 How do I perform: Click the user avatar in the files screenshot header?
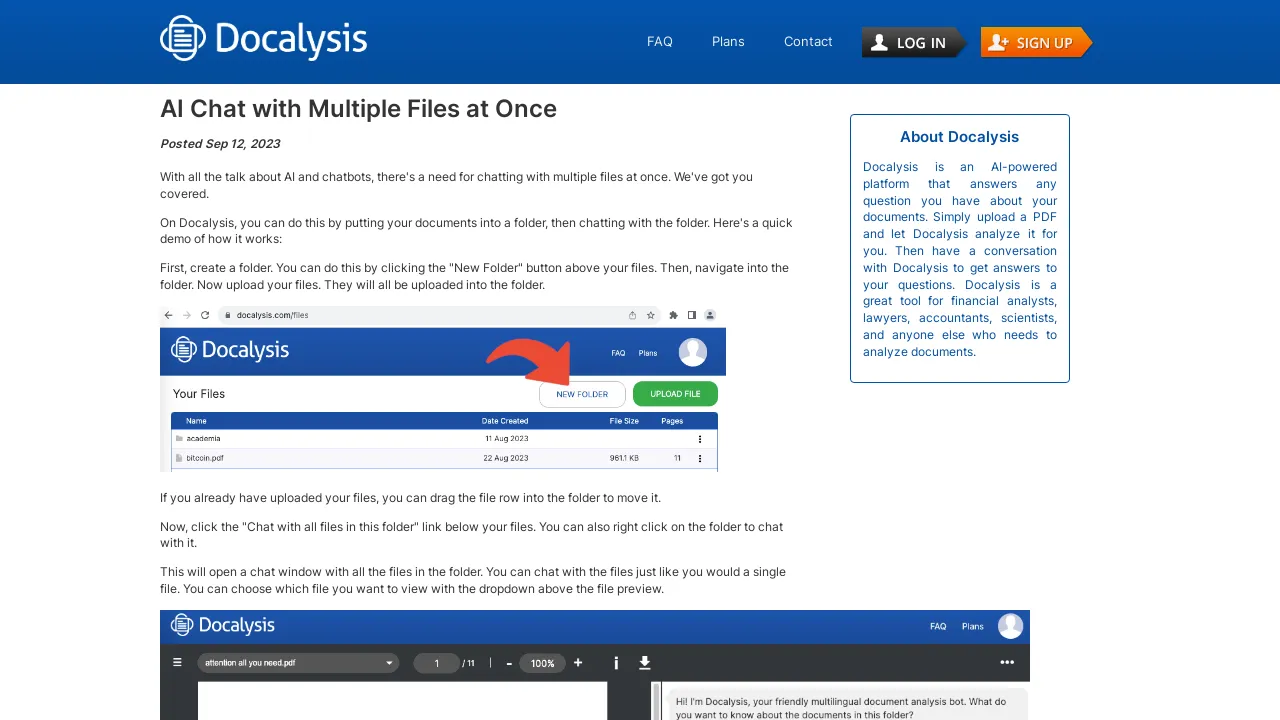pos(693,352)
